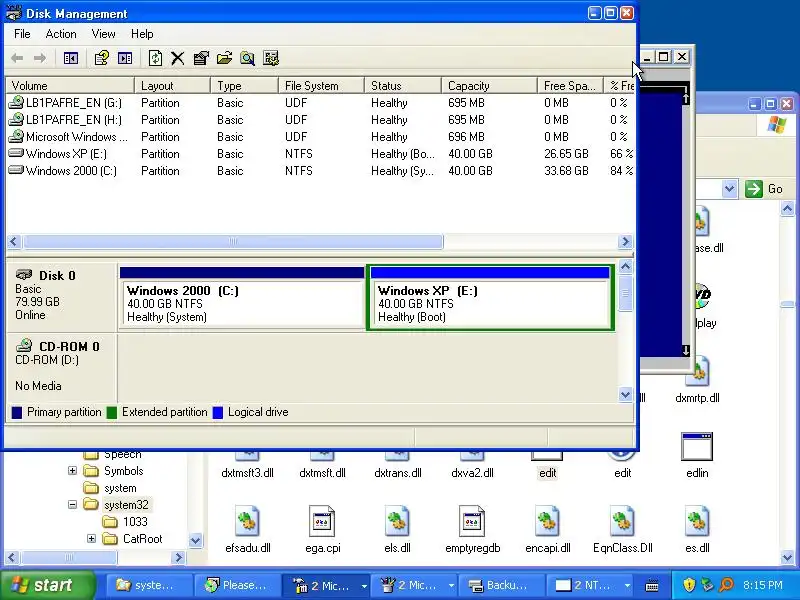The width and height of the screenshot is (800, 600).
Task: Expand the Symbols folder in Explorer tree
Action: pyautogui.click(x=72, y=470)
